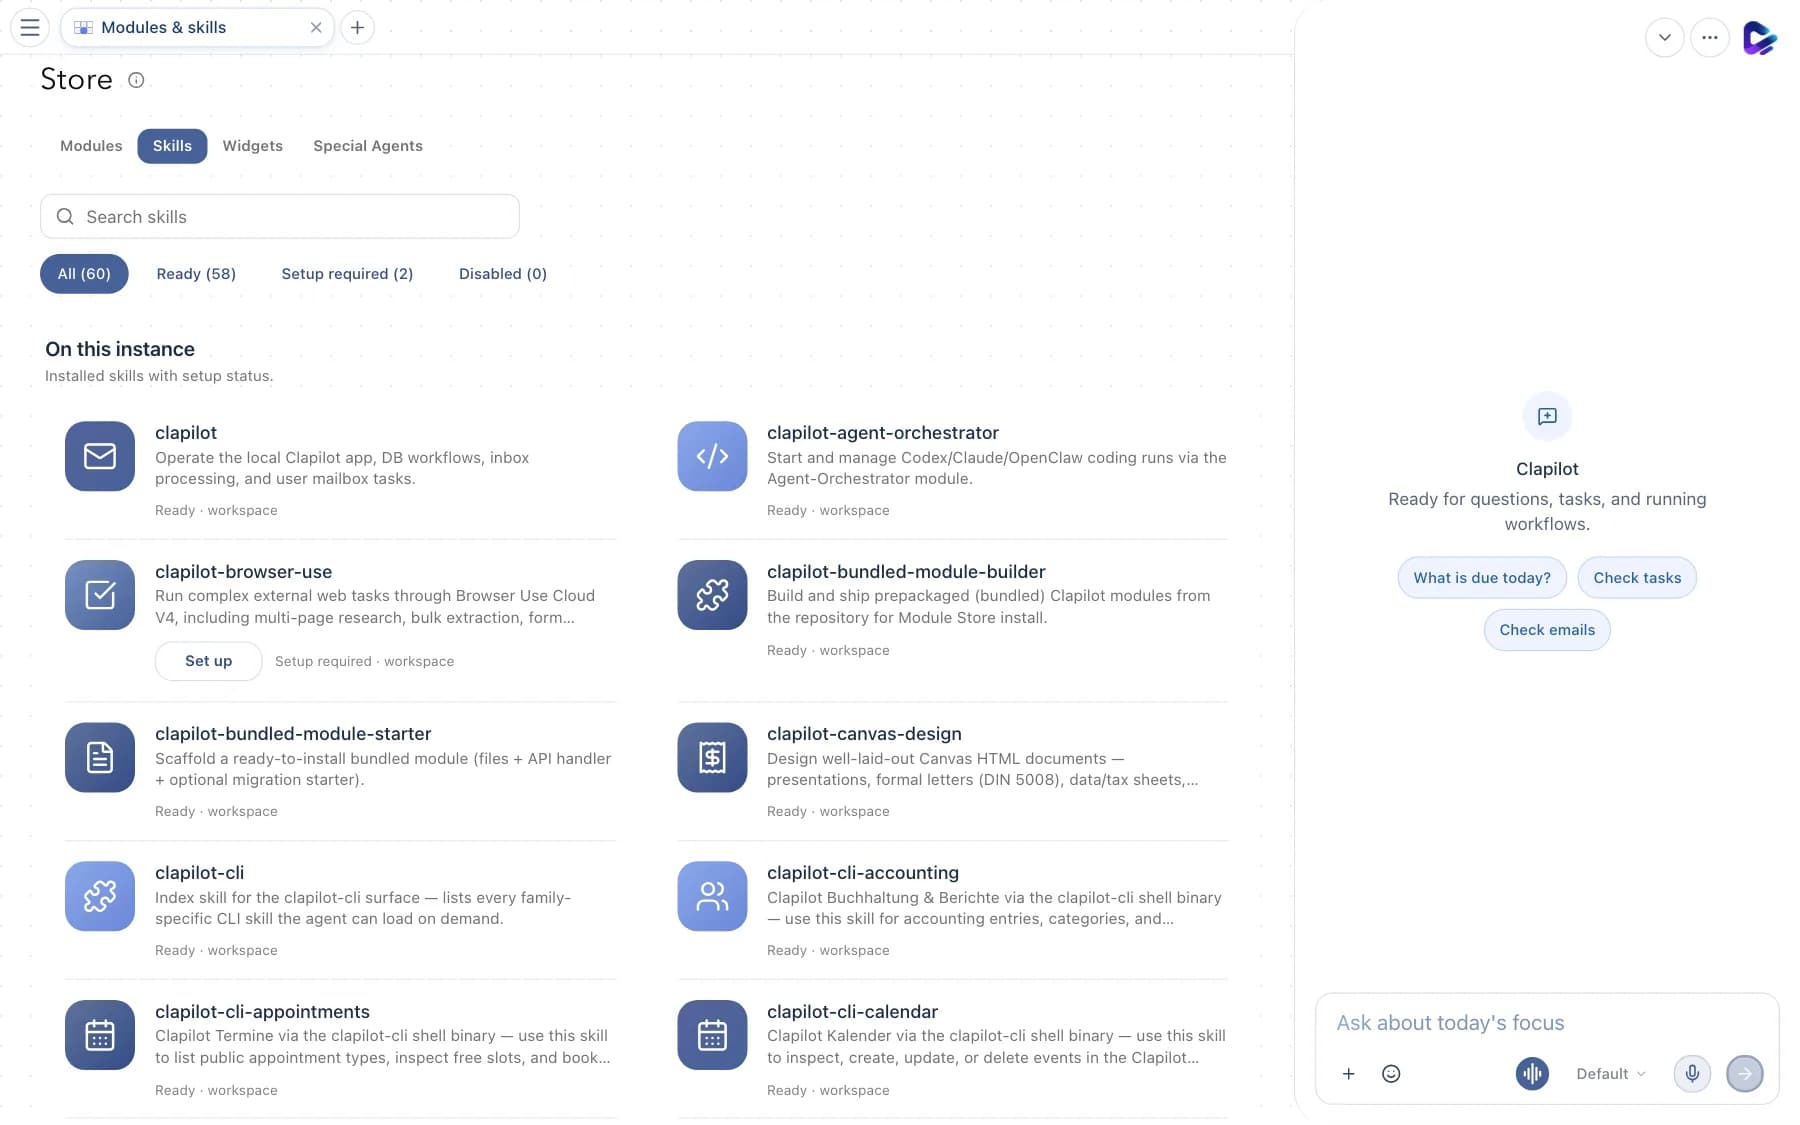Click the new chat bubble icon
1800x1125 pixels.
pos(1547,416)
